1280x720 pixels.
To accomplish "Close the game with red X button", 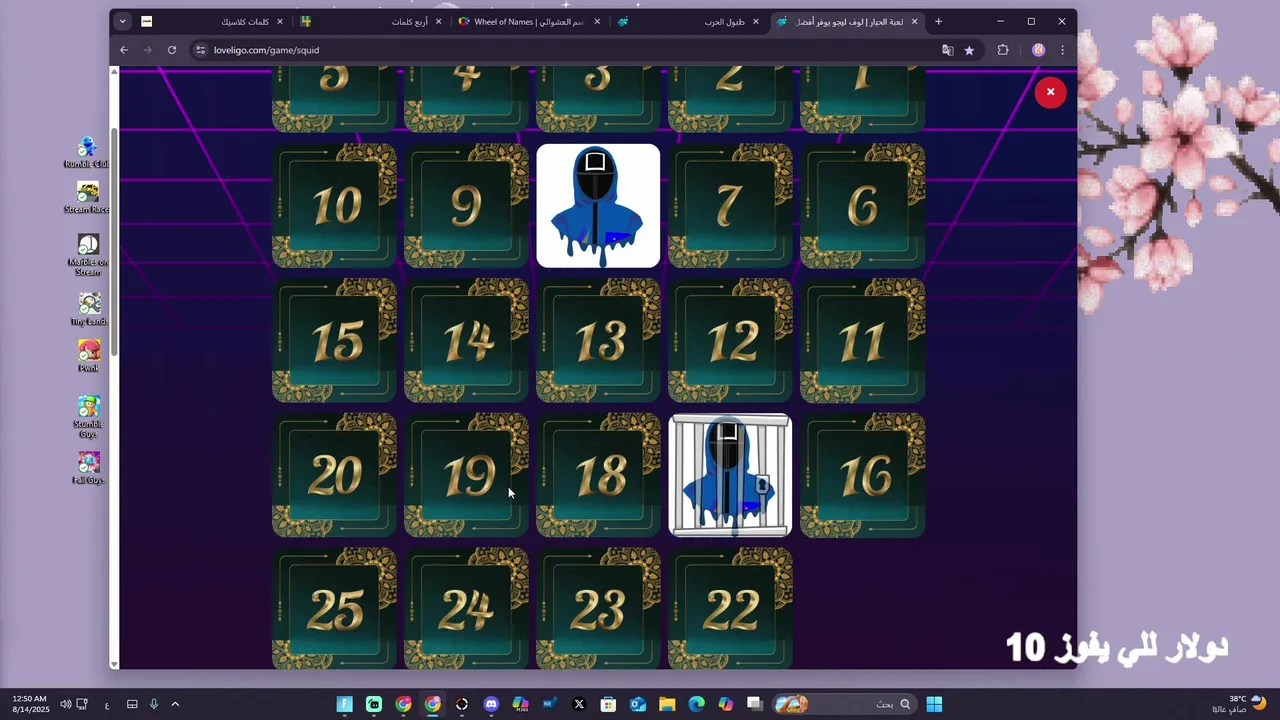I will (x=1050, y=92).
